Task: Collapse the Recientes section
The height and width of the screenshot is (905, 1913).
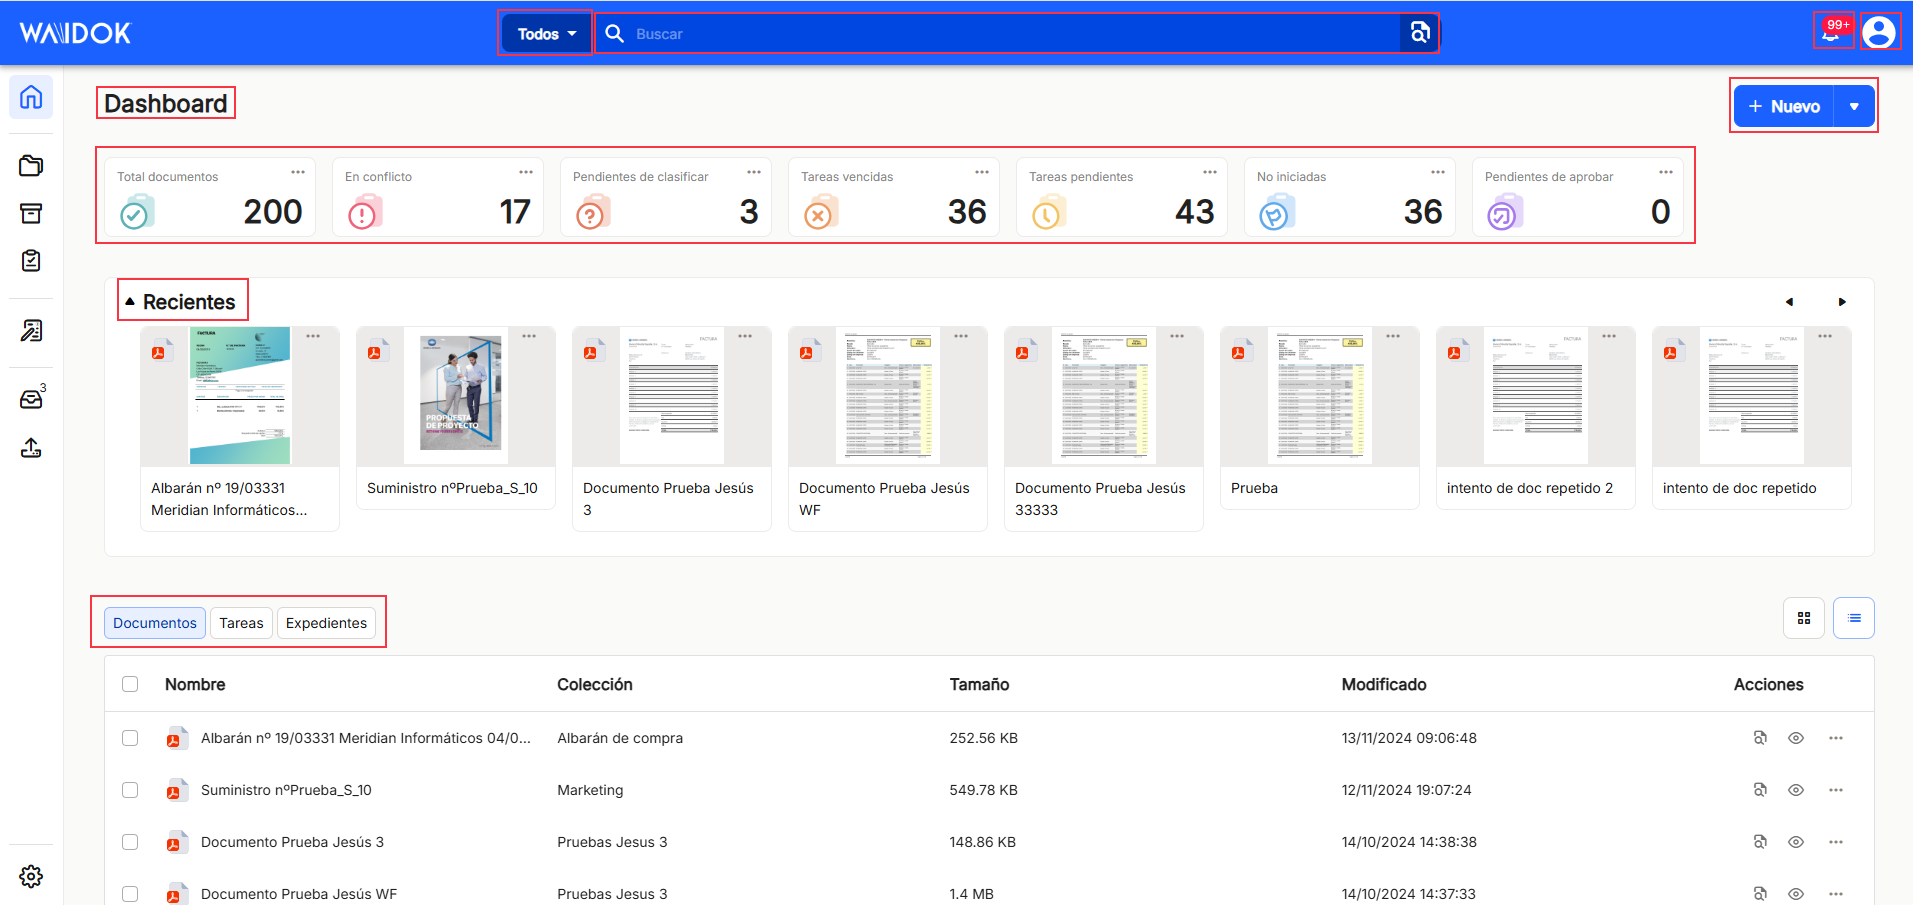Action: (130, 301)
